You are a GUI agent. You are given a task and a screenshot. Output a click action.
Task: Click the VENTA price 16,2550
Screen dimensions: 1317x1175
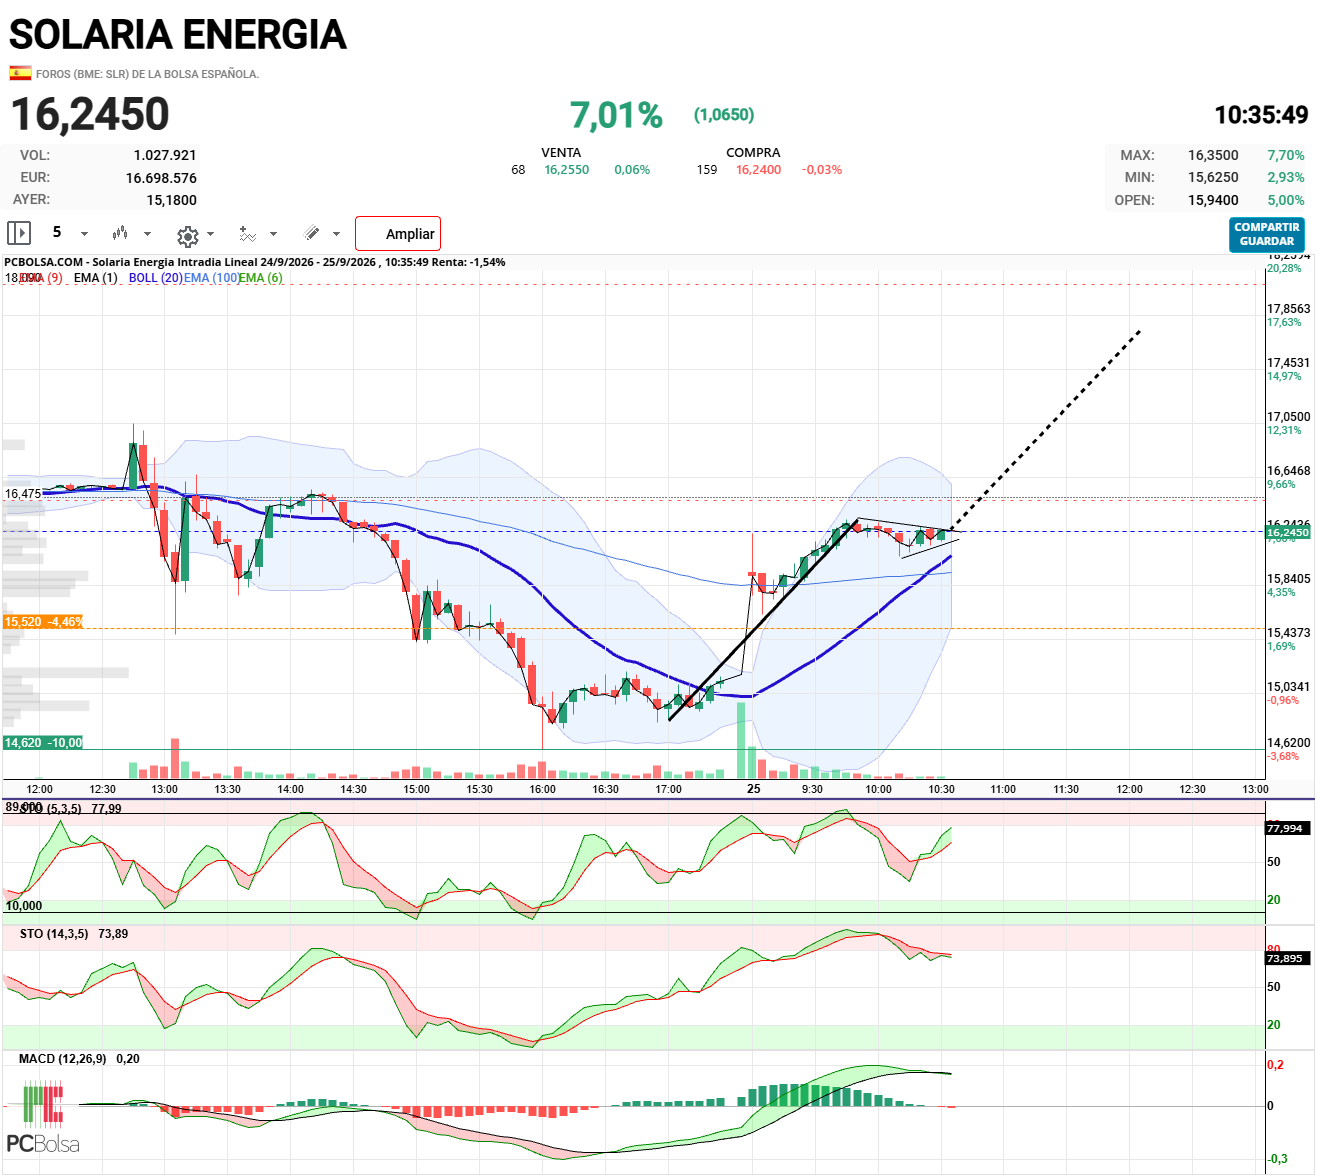567,170
